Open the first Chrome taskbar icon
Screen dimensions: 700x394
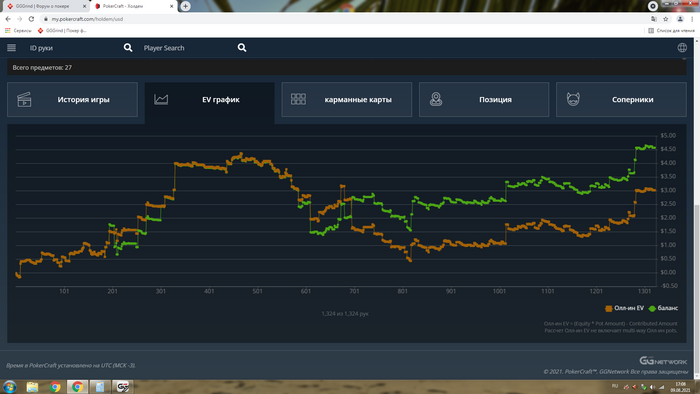pyautogui.click(x=55, y=386)
